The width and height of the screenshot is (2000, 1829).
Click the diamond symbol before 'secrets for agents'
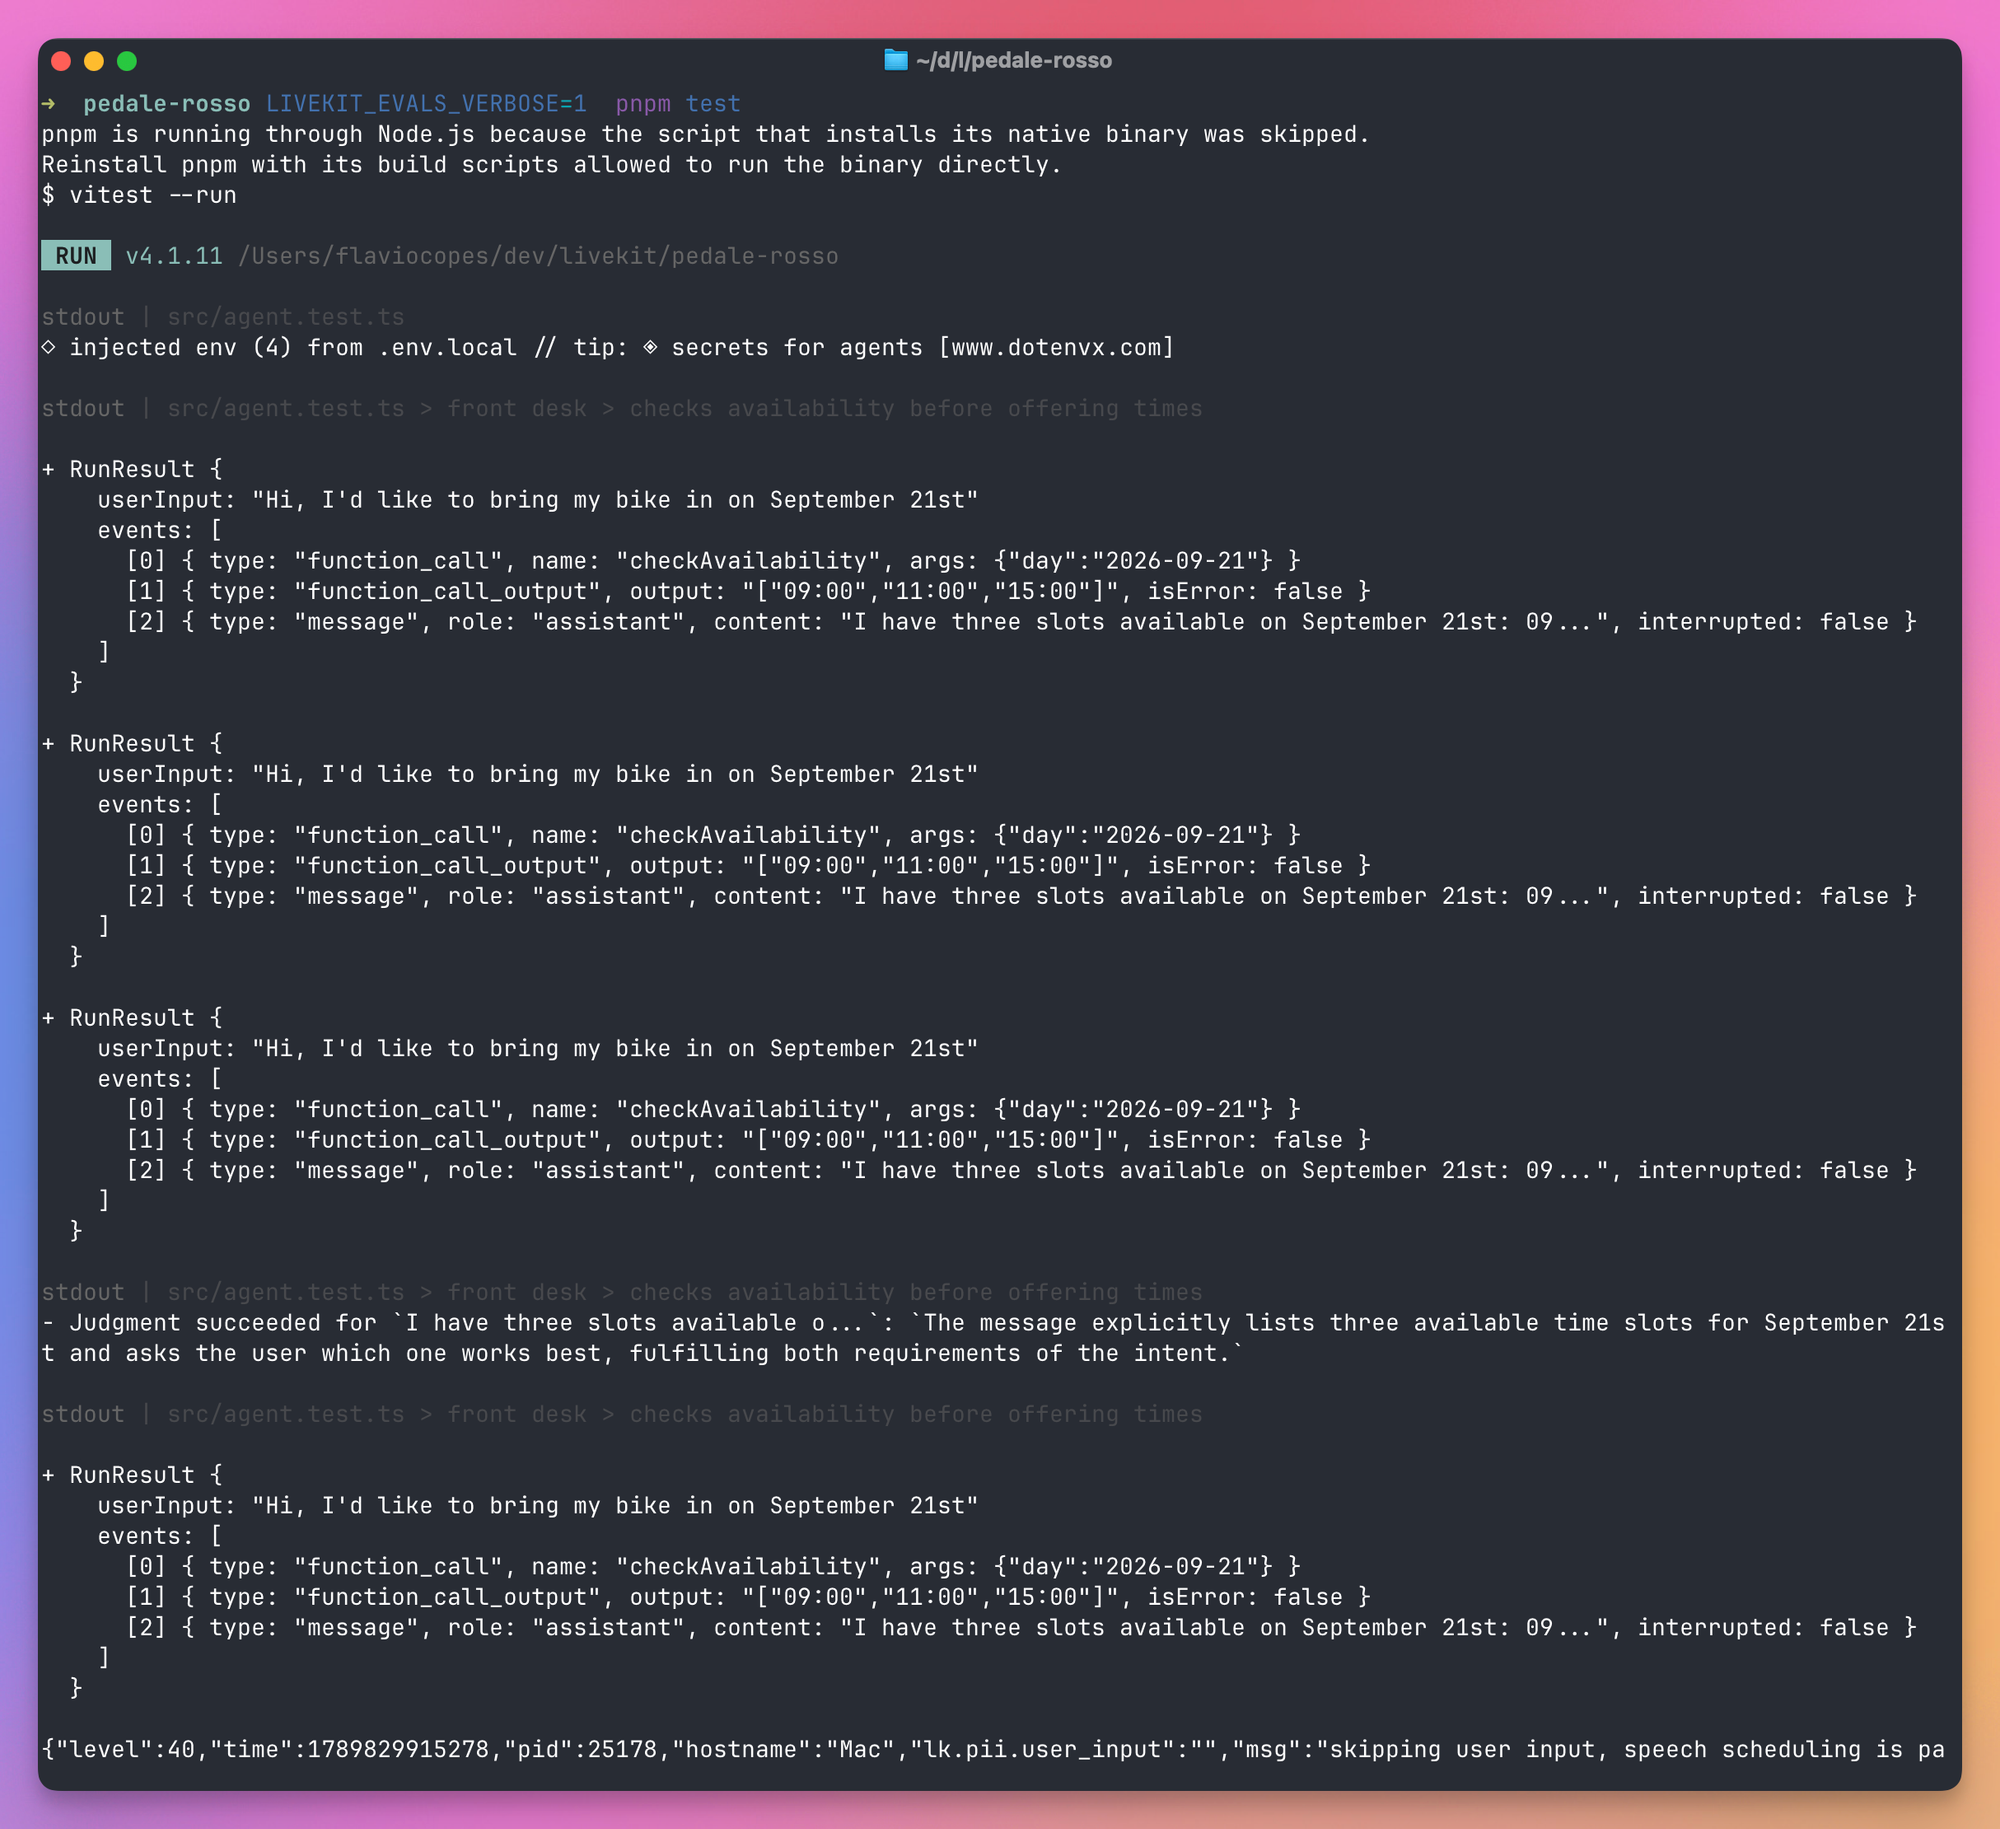(650, 347)
